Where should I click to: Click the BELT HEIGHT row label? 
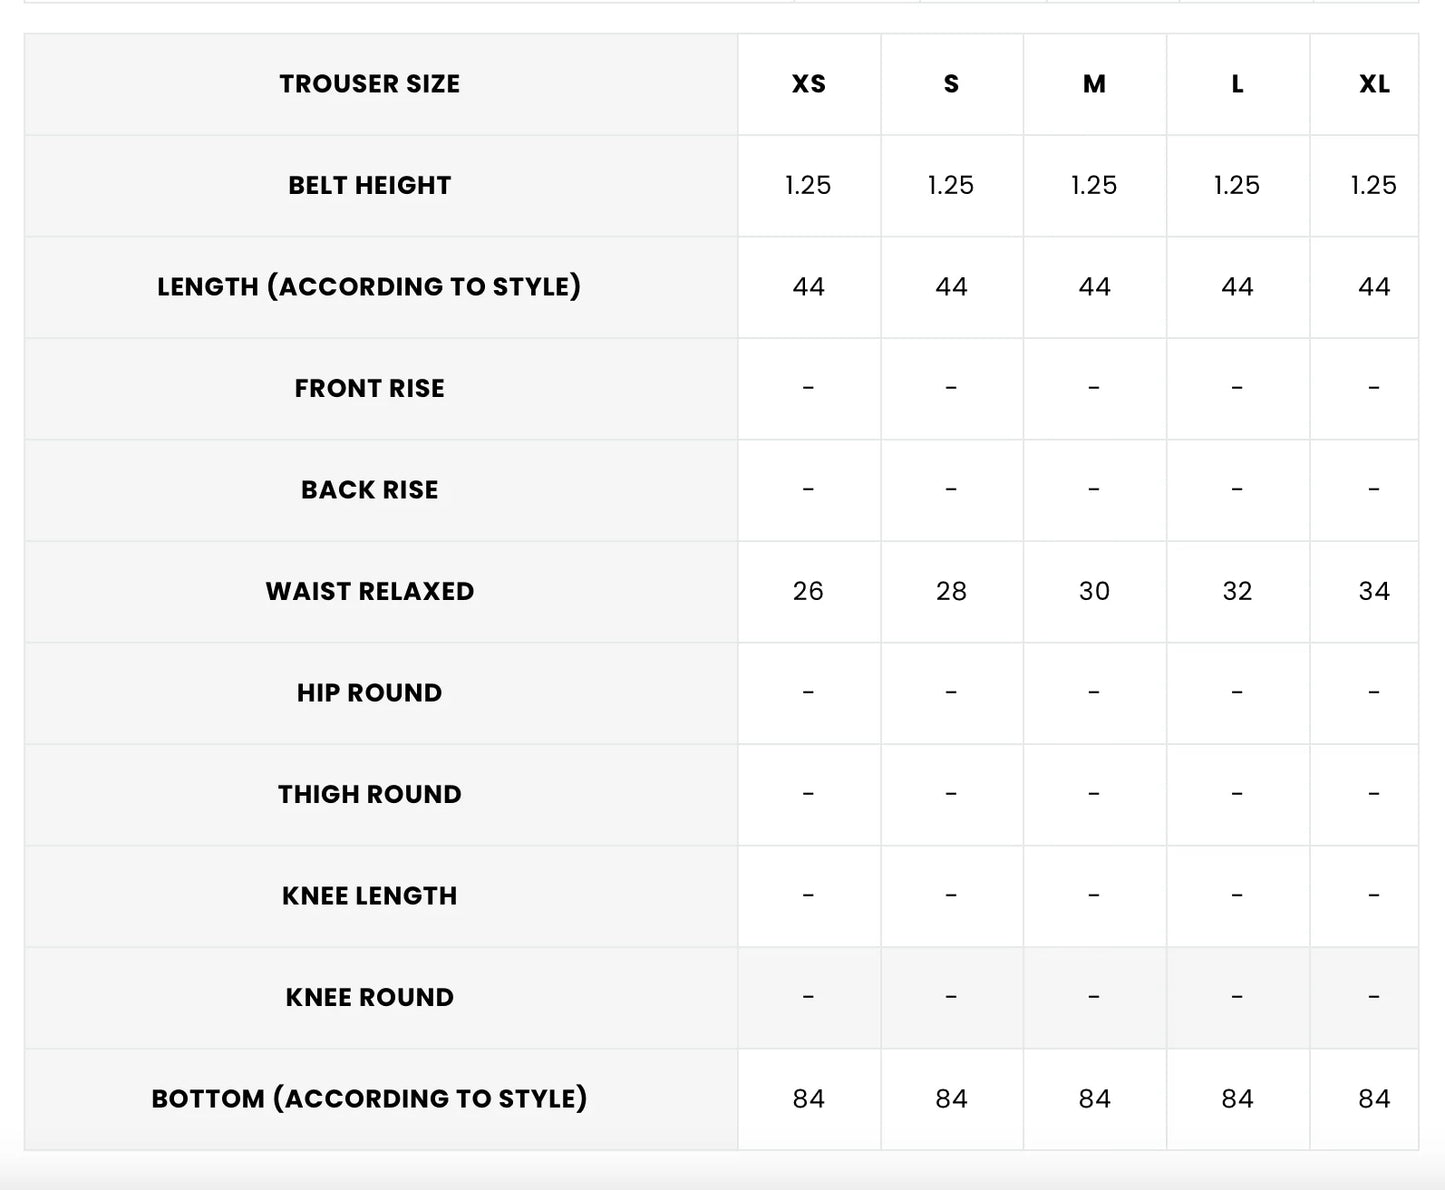(369, 185)
